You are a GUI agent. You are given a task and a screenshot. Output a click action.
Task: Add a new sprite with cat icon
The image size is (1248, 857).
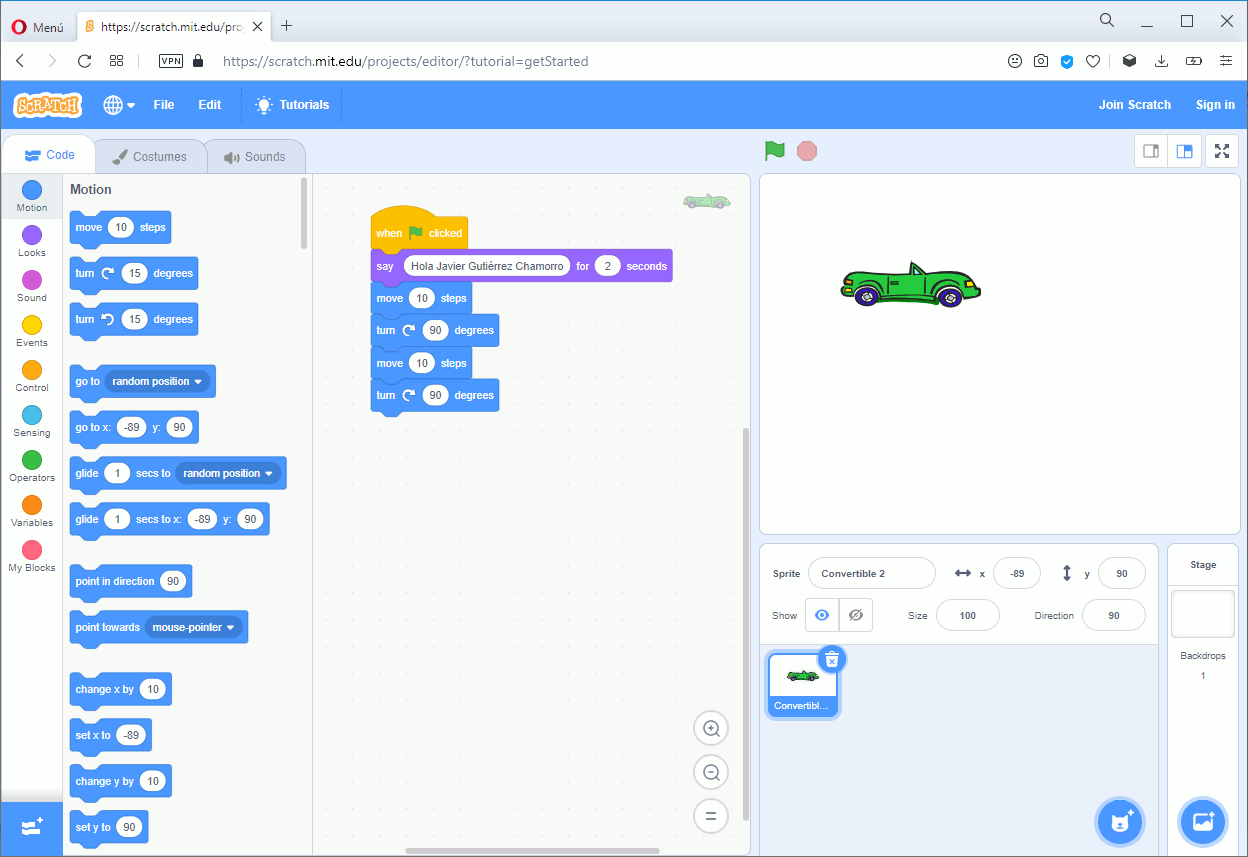[1120, 821]
